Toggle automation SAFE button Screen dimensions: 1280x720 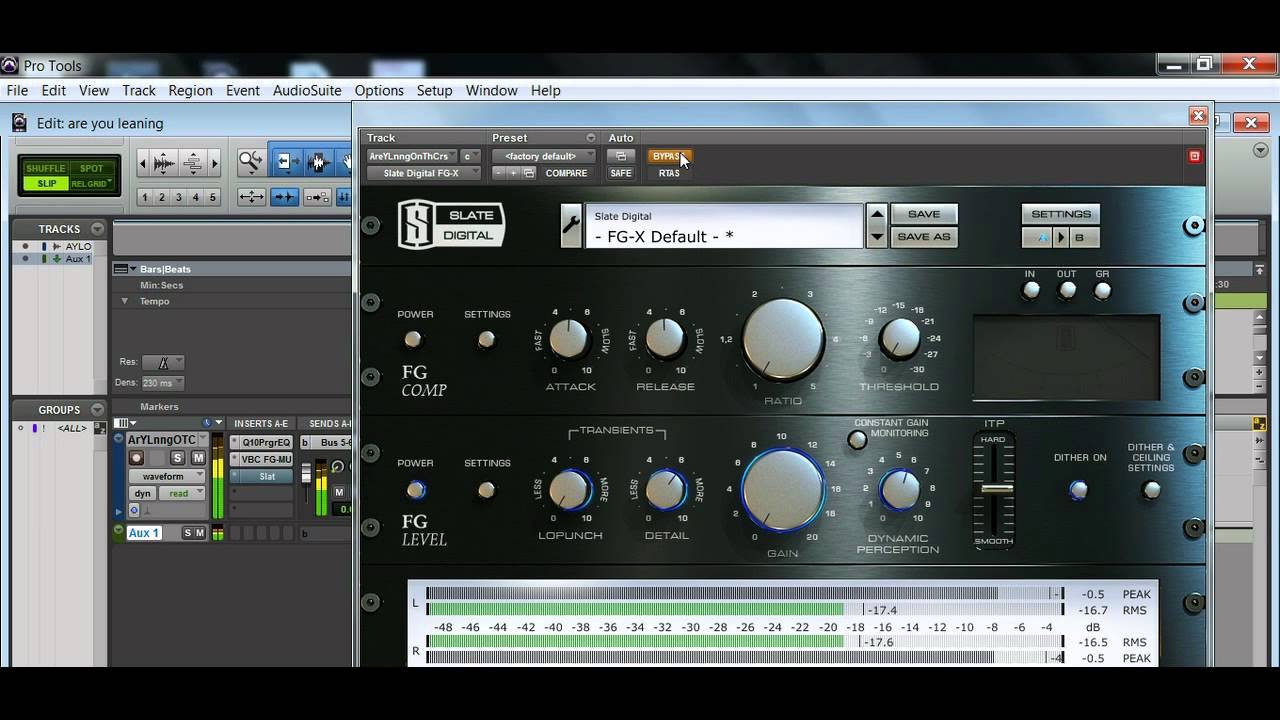click(x=621, y=173)
